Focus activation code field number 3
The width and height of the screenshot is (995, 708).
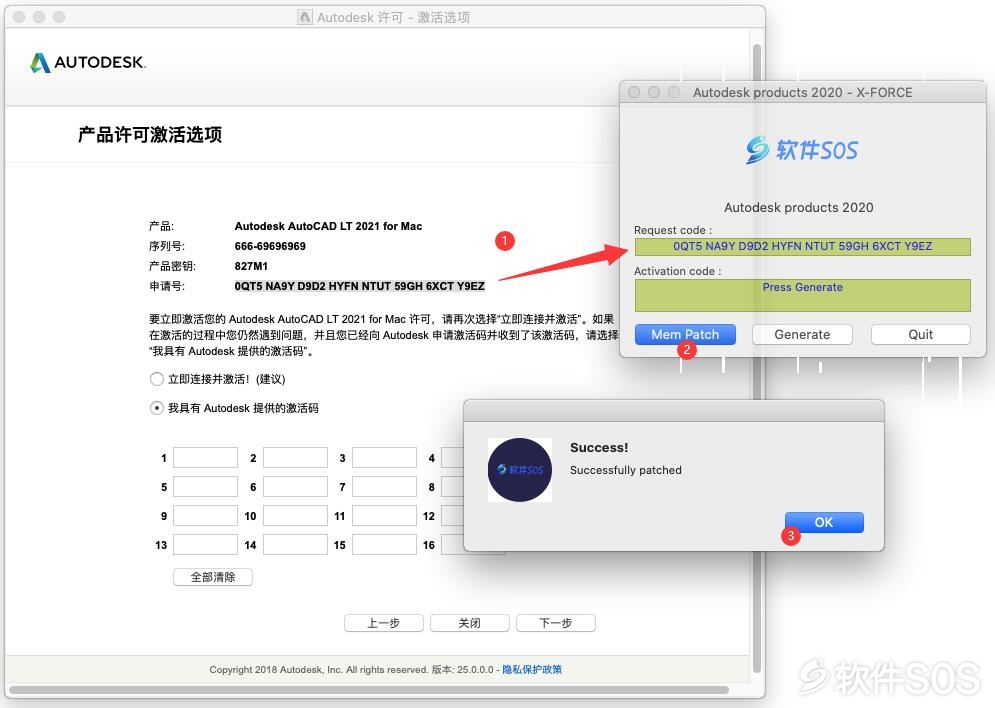pos(385,457)
